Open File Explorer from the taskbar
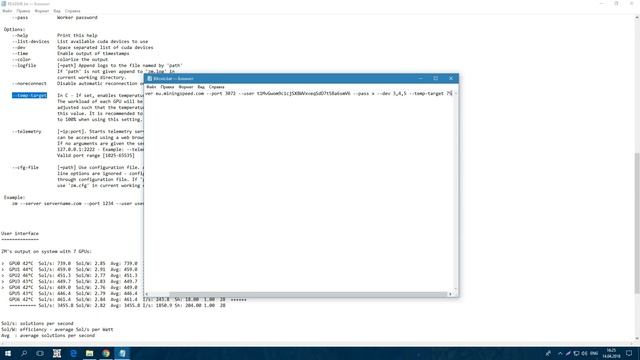Screen dimensions: 640x360 click(x=89, y=353)
